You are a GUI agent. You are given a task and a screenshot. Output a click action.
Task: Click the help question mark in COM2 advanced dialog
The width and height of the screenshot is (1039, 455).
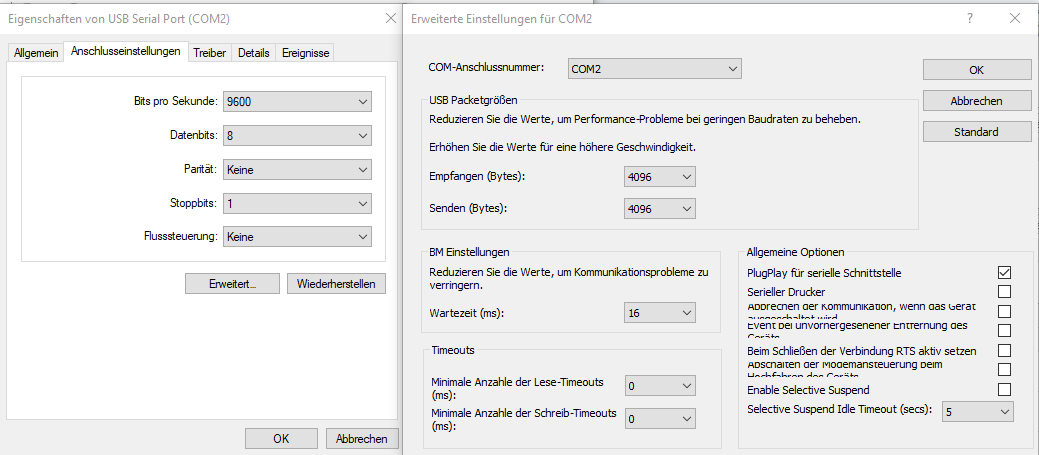[970, 18]
